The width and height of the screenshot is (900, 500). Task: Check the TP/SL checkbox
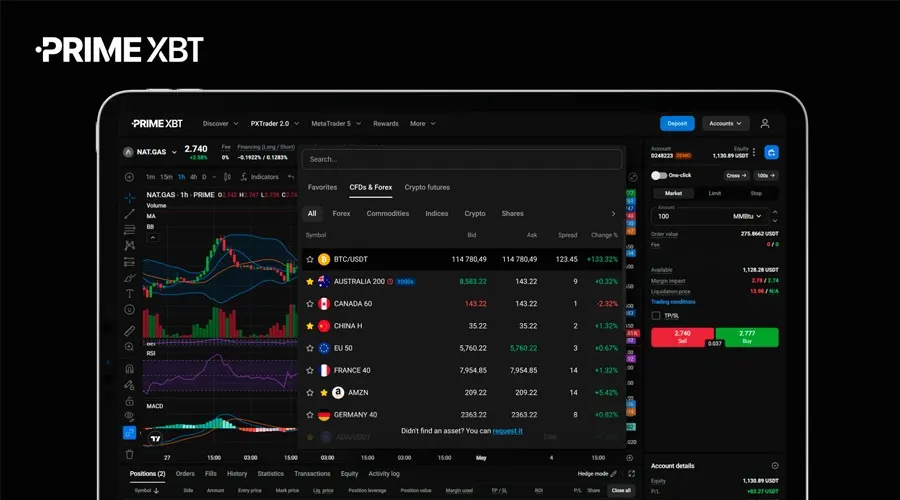[x=656, y=316]
